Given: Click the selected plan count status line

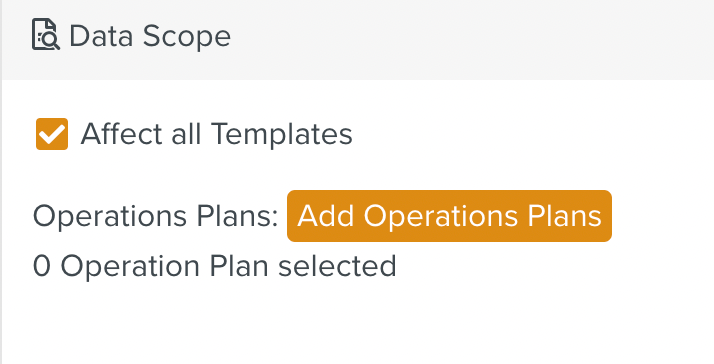Looking at the screenshot, I should coord(214,266).
